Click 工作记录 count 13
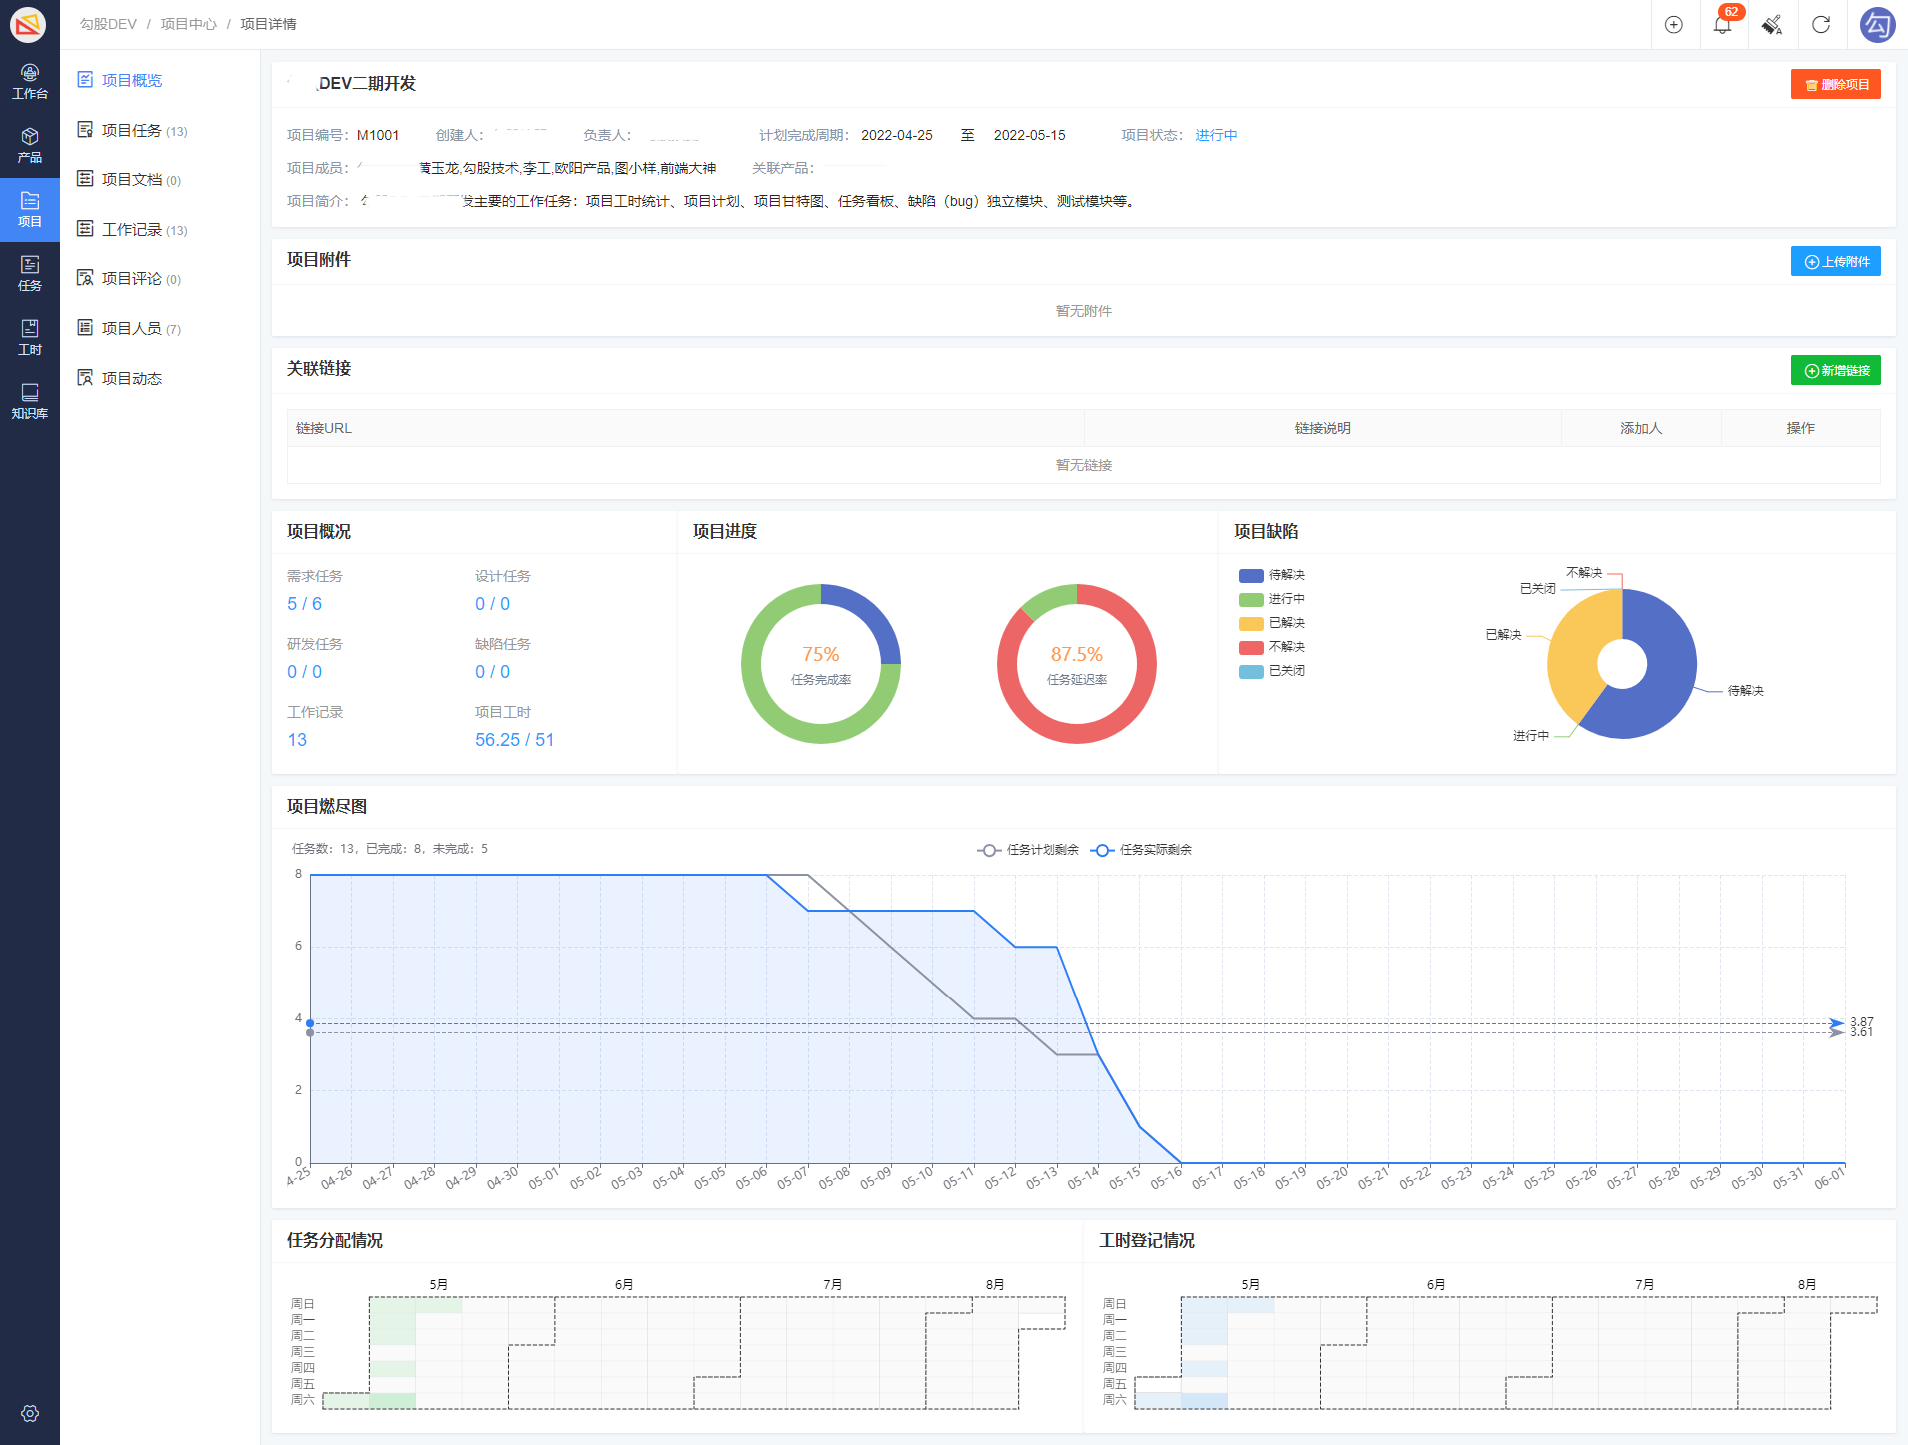1908x1445 pixels. (x=297, y=740)
